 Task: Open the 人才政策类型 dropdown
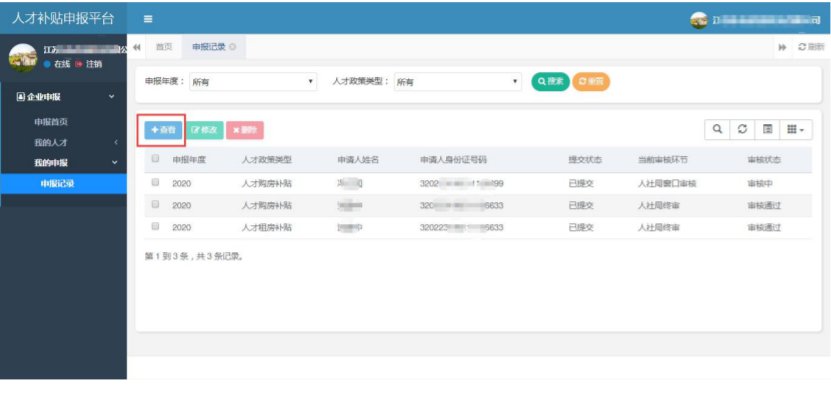point(458,82)
